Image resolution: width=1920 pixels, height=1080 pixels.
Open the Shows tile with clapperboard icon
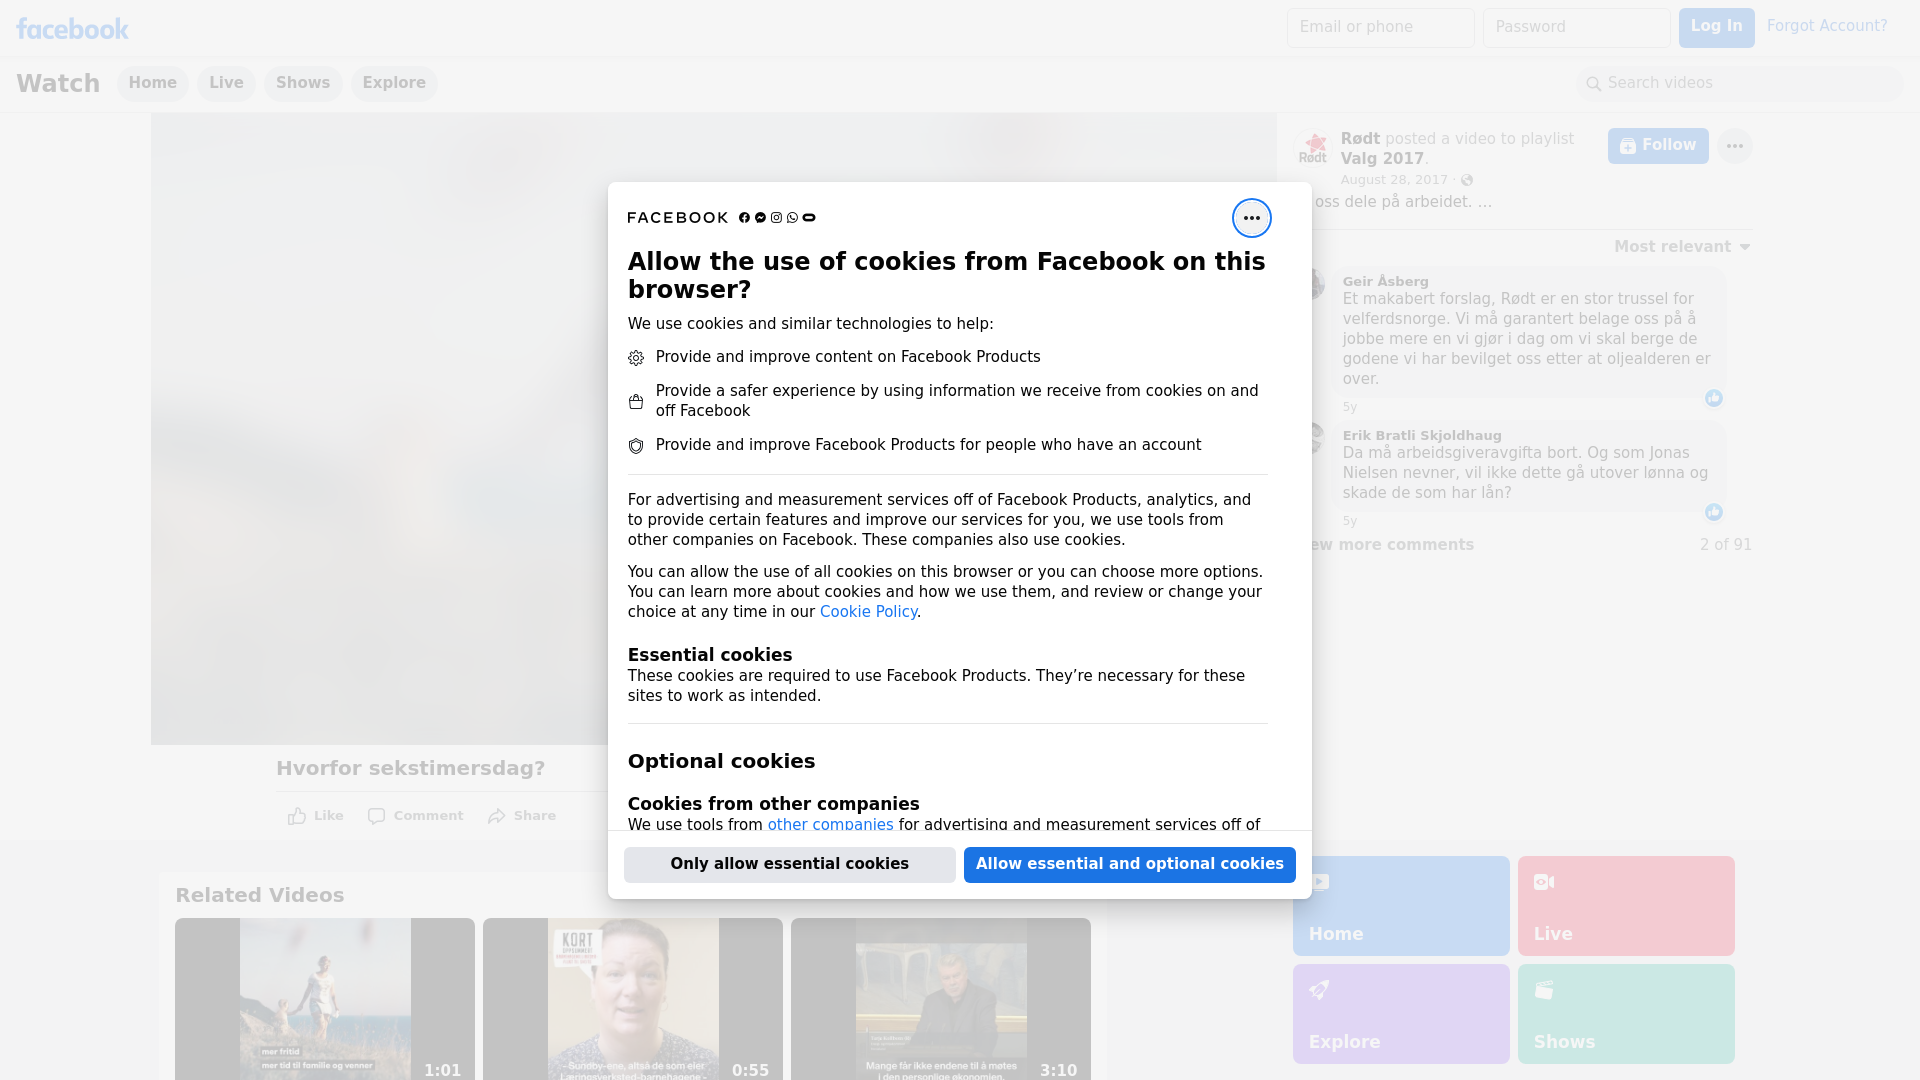tap(1626, 1014)
